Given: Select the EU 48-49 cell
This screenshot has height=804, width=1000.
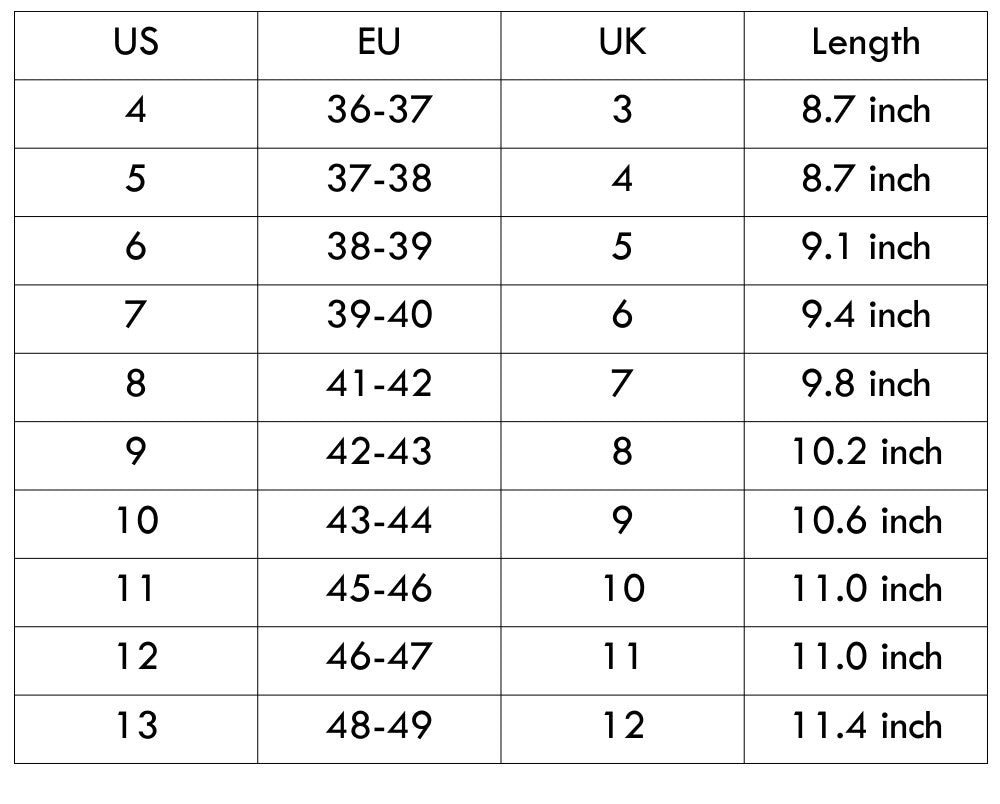Looking at the screenshot, I should click(x=379, y=729).
